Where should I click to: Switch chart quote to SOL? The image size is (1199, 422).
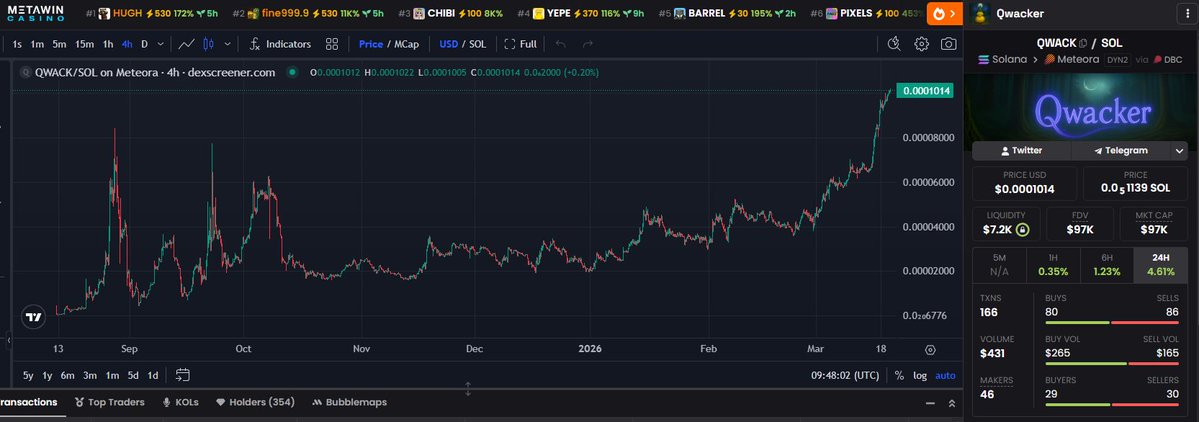[477, 44]
